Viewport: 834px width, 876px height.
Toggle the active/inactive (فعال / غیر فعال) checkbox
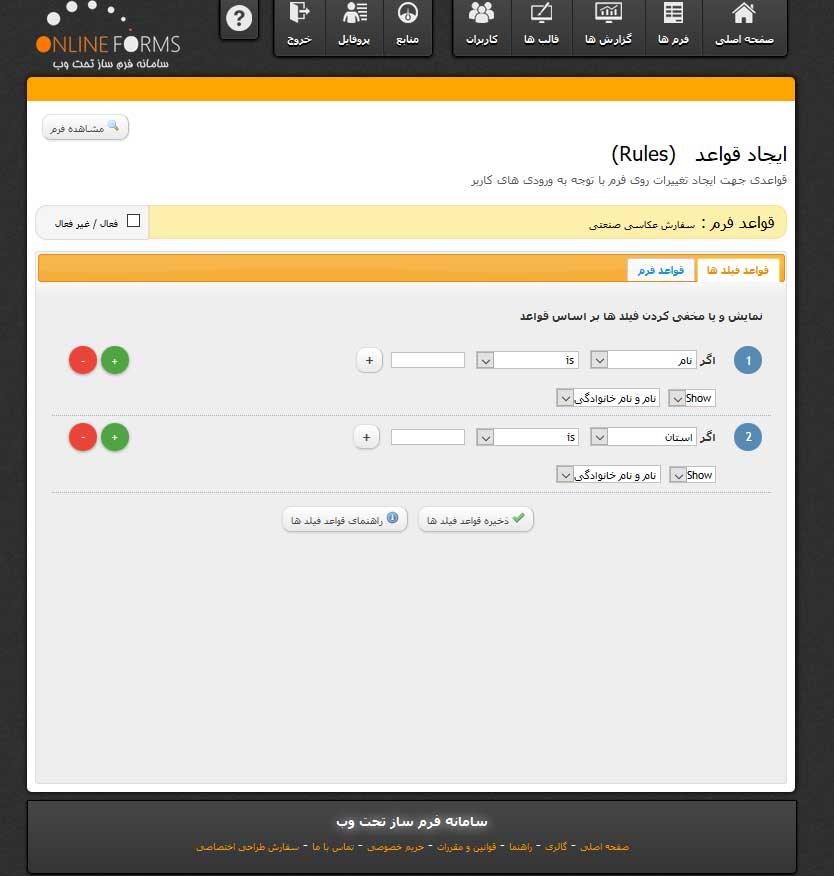click(133, 222)
